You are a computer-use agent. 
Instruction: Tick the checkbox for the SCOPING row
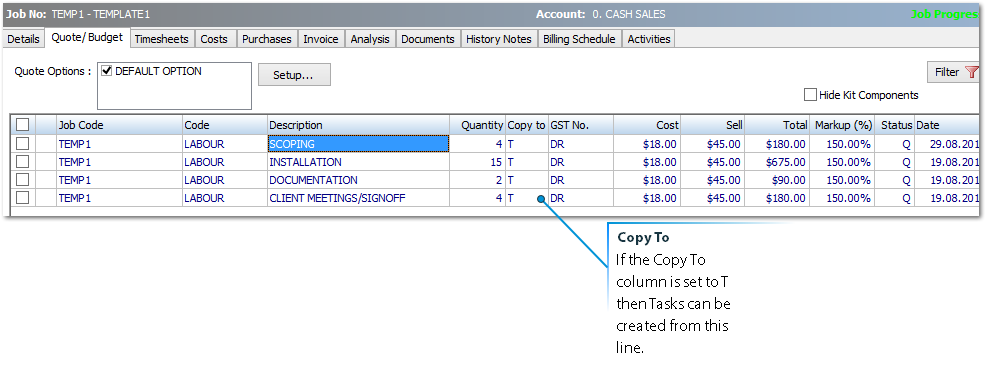point(23,144)
